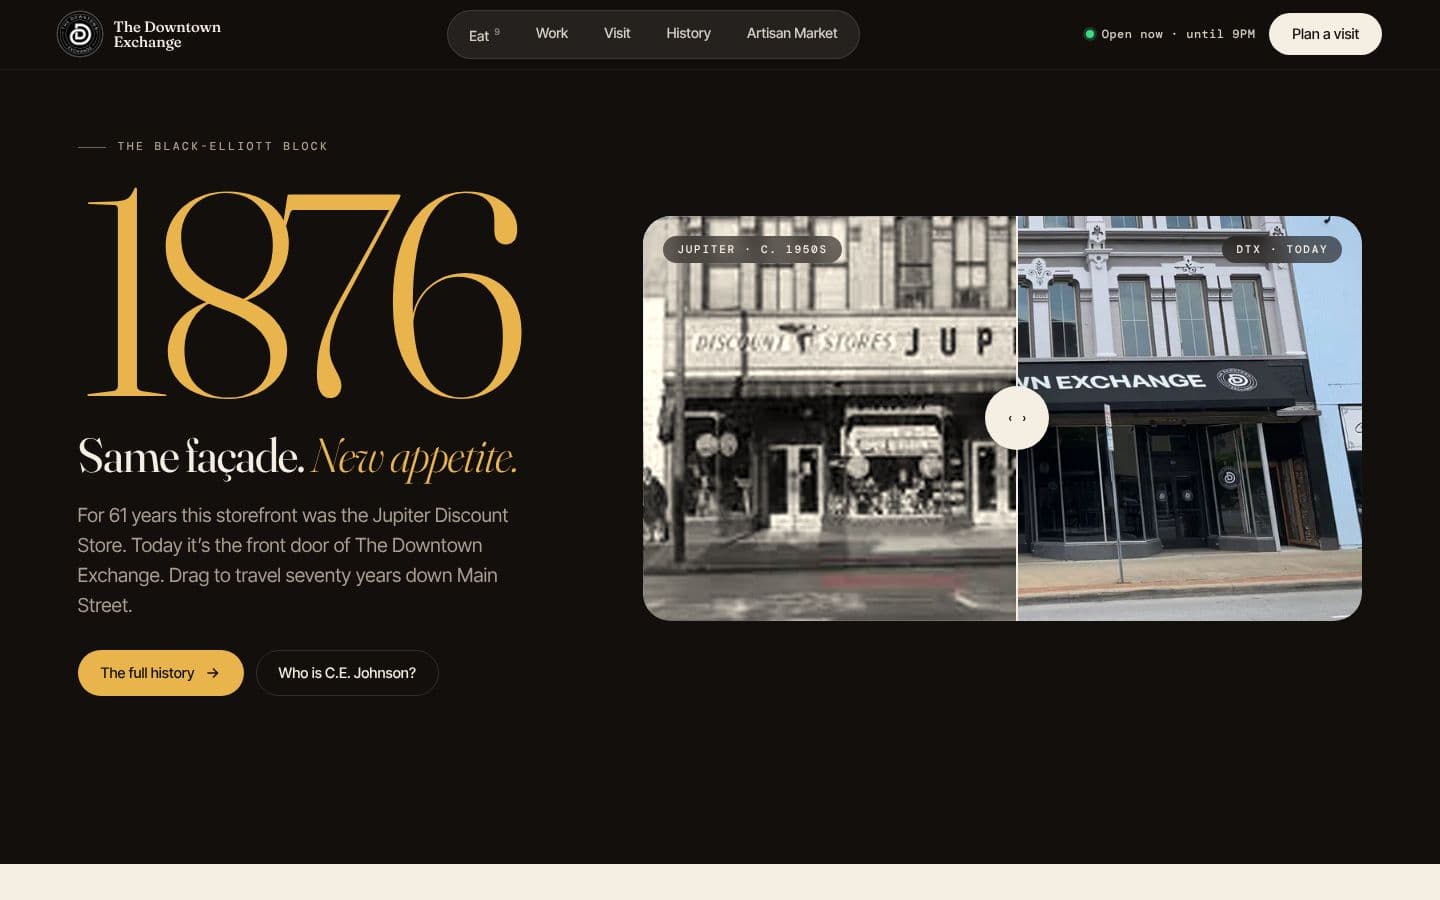Click Who is C.E. Johnson? button

(x=347, y=673)
